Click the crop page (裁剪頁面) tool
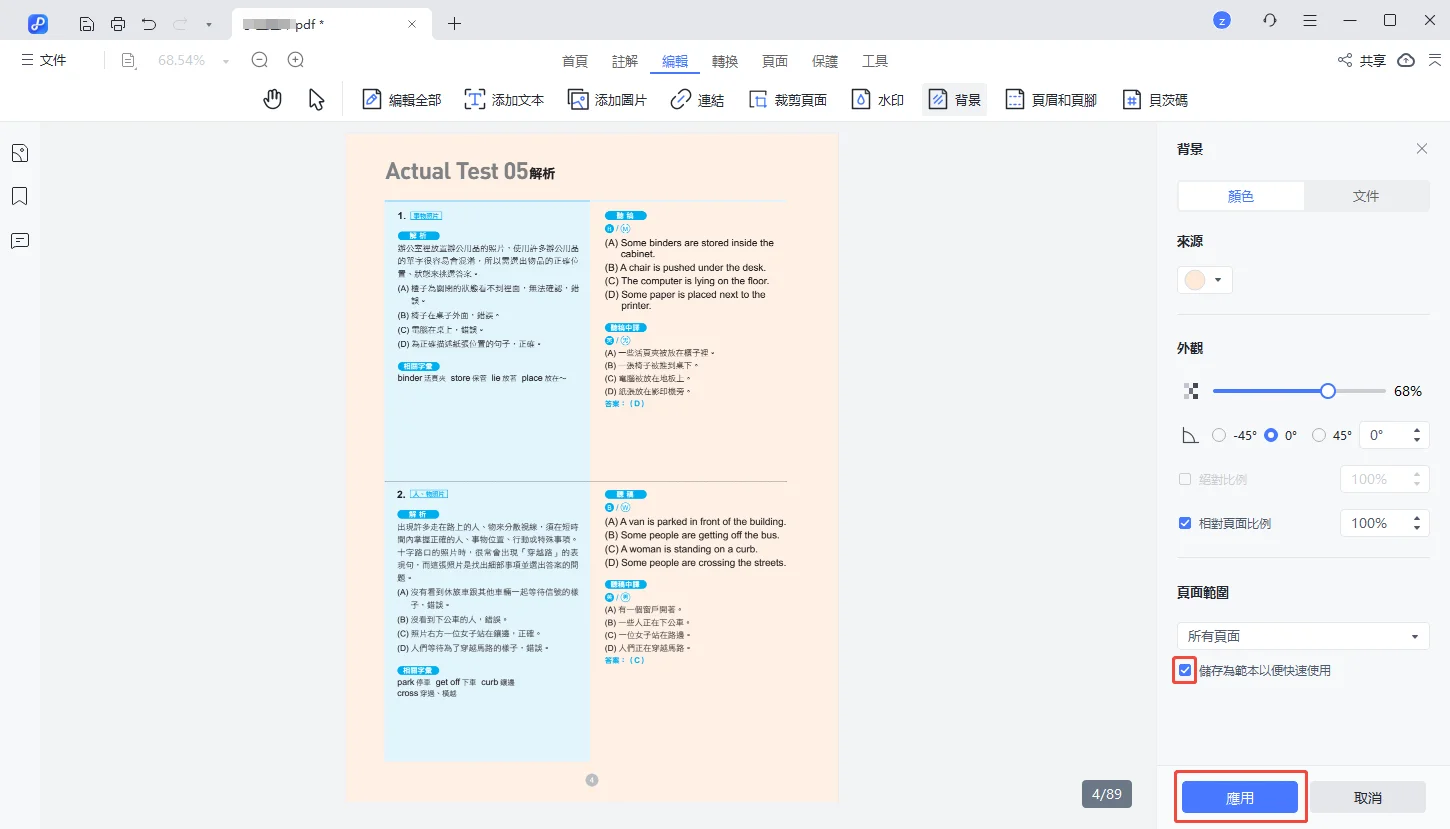The image size is (1450, 829). click(x=787, y=99)
